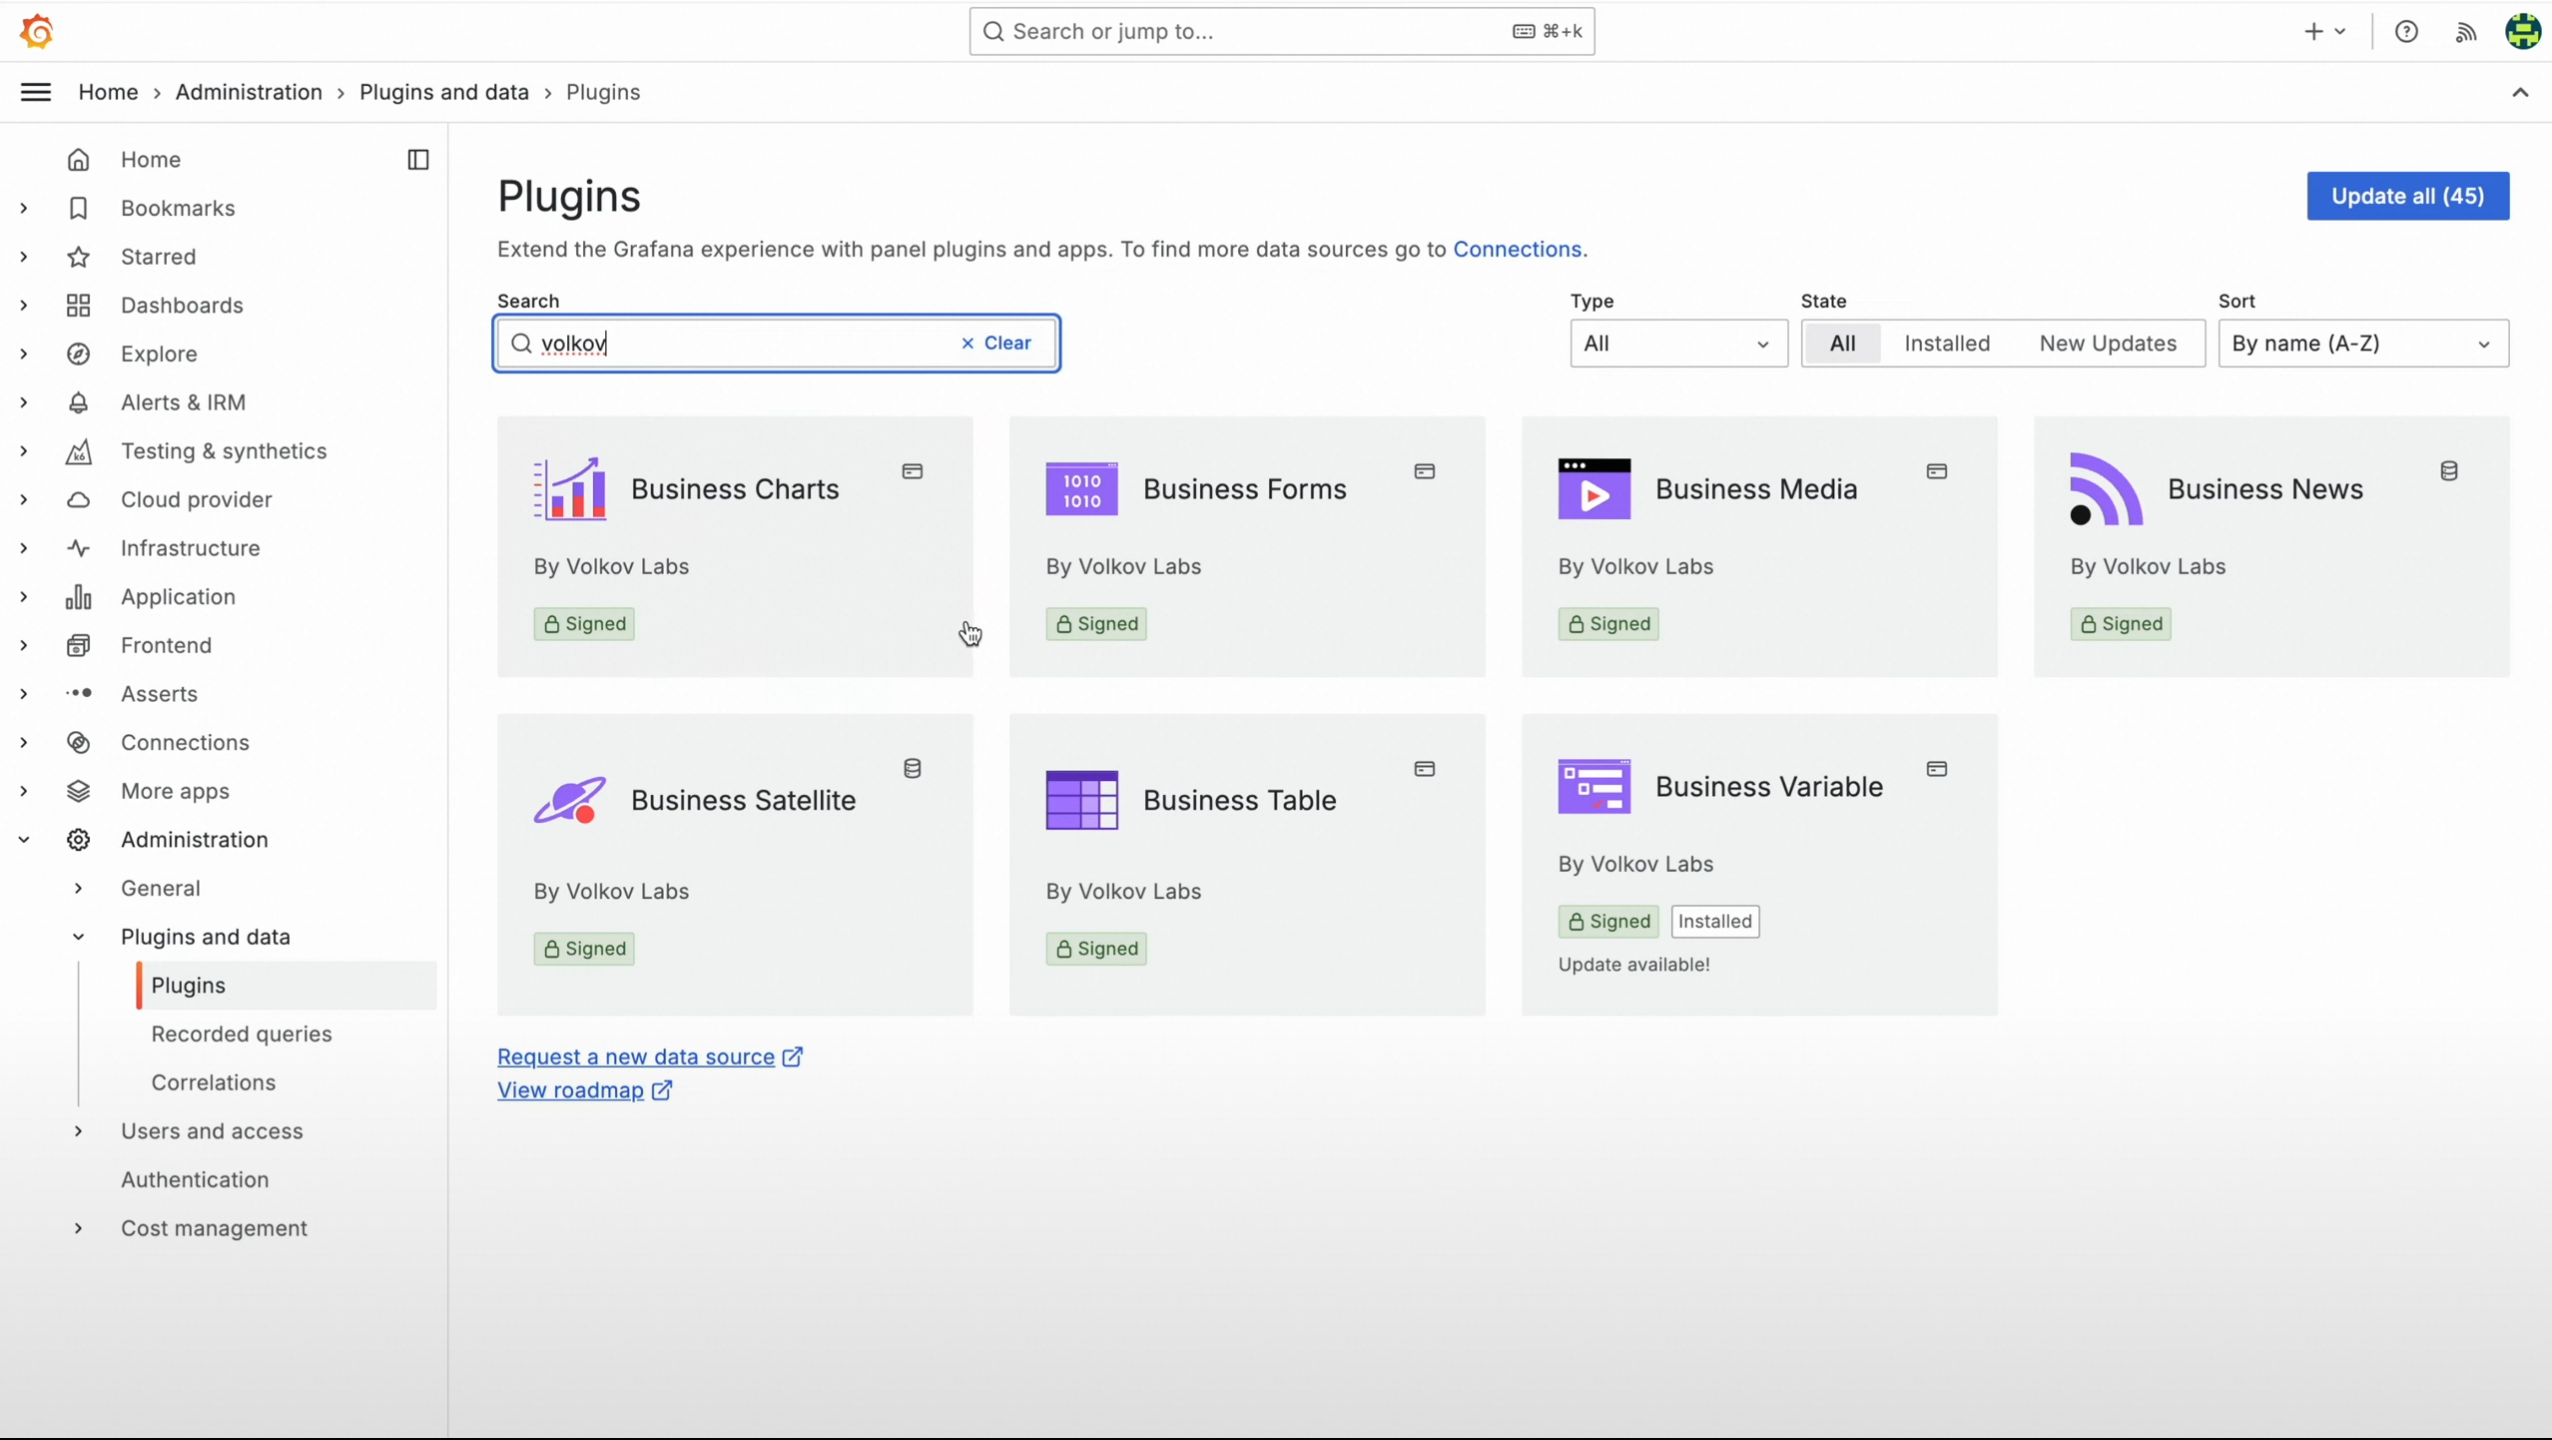Screen dimensions: 2552x1440
Task: Click the dock menu sidebar icon
Action: point(418,160)
